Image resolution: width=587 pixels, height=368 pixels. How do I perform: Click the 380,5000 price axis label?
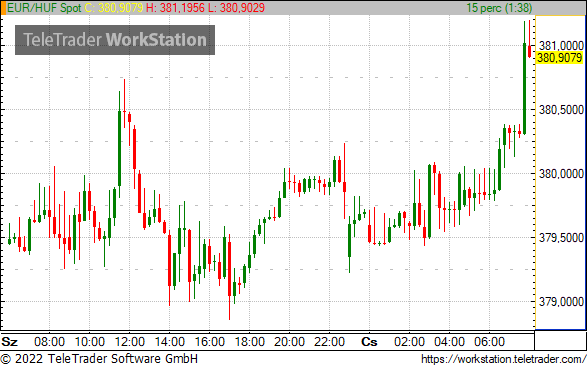click(x=561, y=110)
